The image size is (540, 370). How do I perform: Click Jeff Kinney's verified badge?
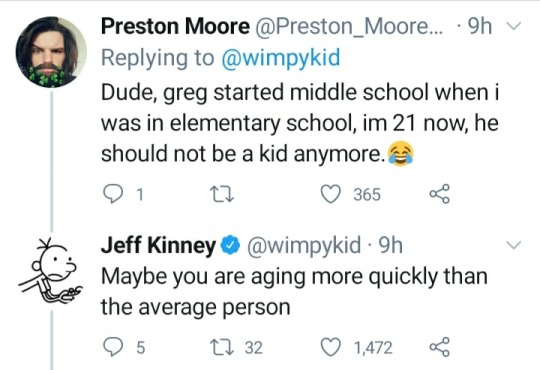coord(230,246)
